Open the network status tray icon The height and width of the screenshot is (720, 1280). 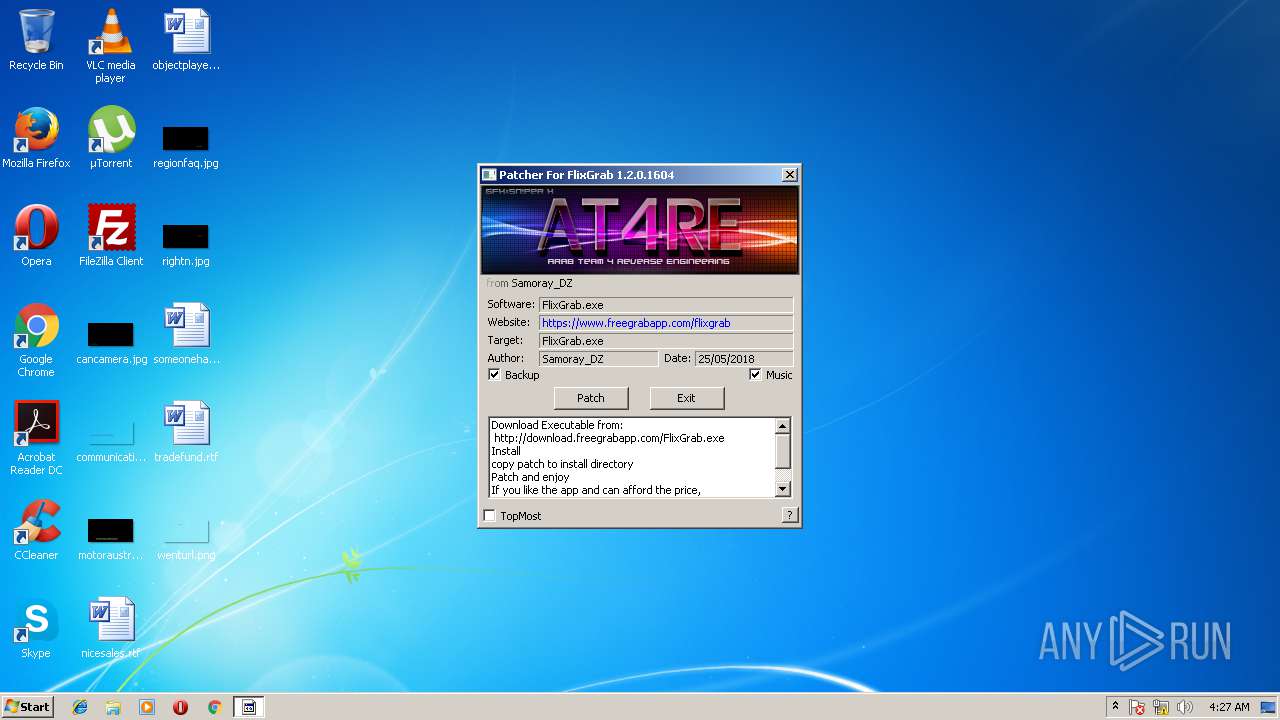point(1161,707)
